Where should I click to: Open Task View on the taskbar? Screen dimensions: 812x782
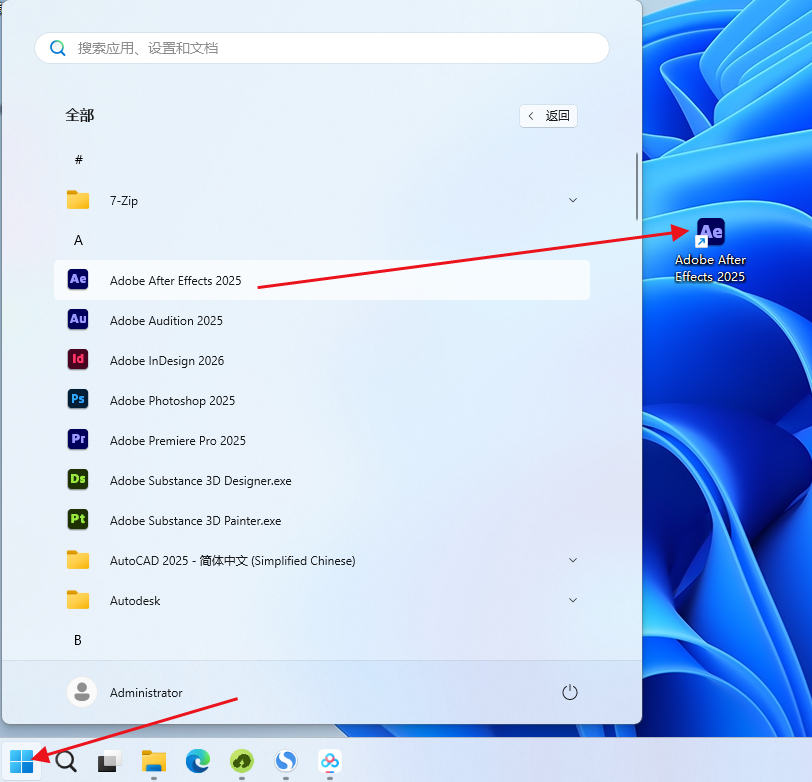click(109, 761)
